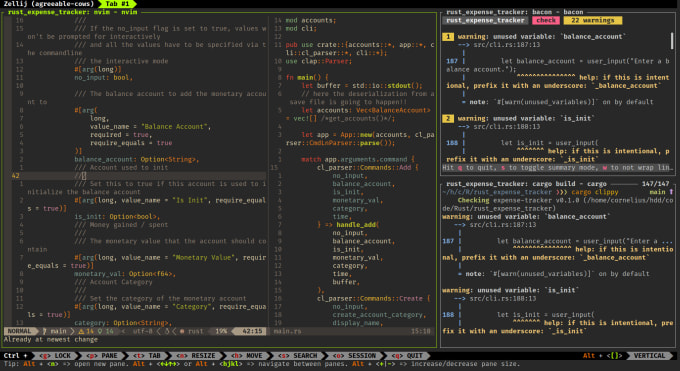This screenshot has width=680, height=371.
Task: Click 'mod cli;' in main.rs
Action: (301, 29)
